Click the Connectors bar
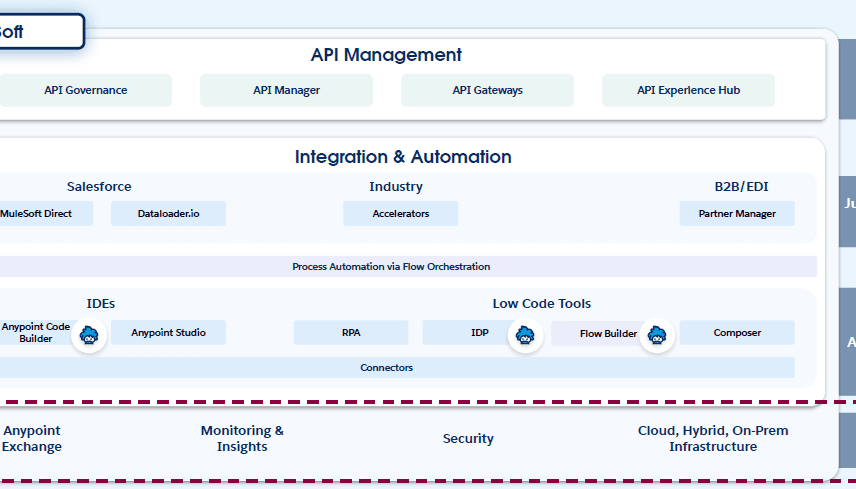This screenshot has height=489, width=856. click(386, 368)
